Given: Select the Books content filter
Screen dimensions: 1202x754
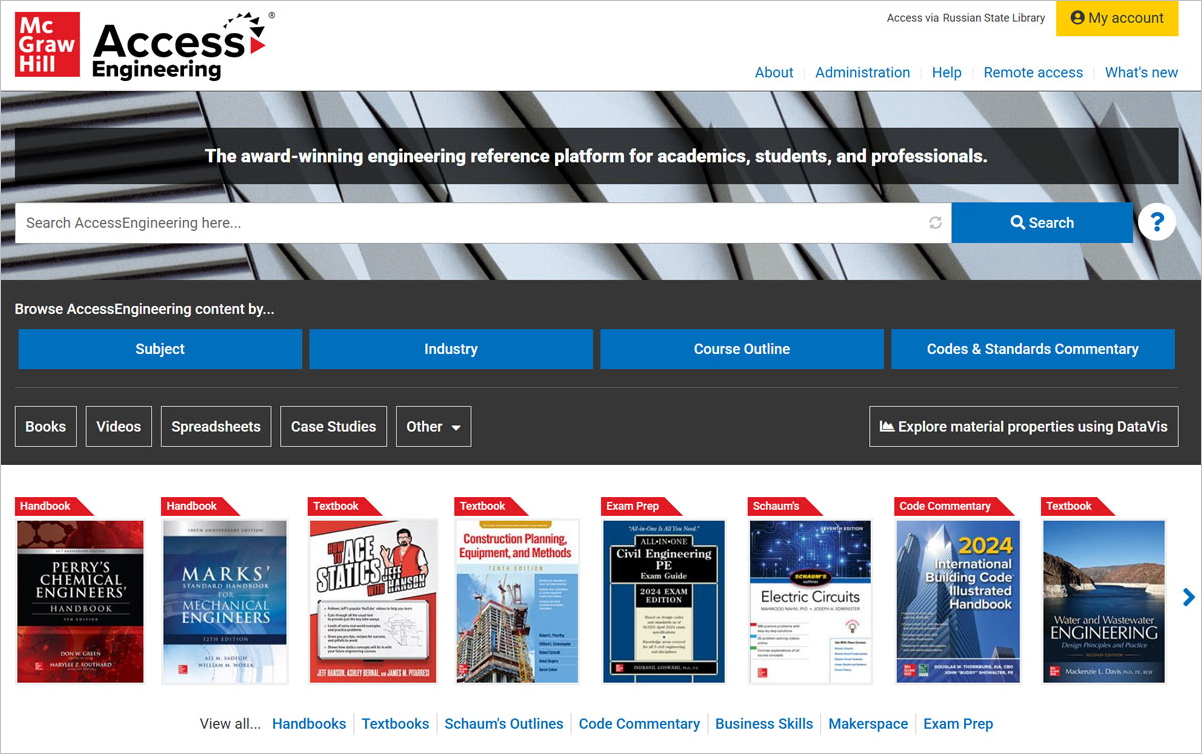Looking at the screenshot, I should click(46, 426).
